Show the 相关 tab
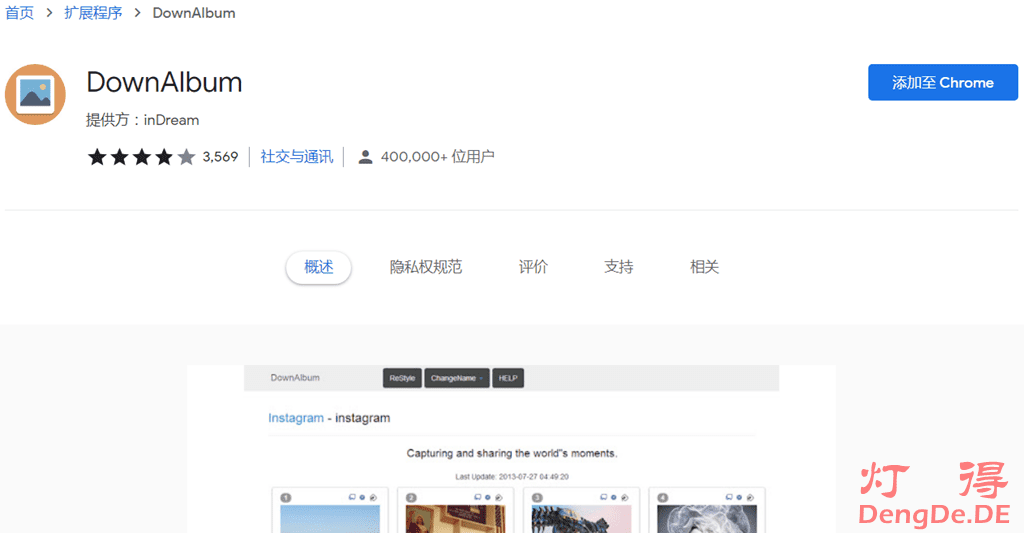 [x=704, y=267]
